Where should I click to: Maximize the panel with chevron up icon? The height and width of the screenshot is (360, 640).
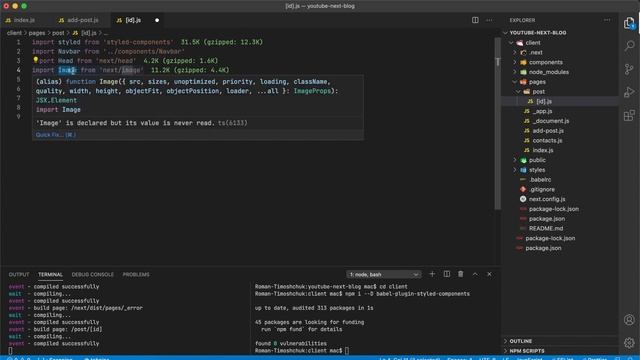point(475,274)
